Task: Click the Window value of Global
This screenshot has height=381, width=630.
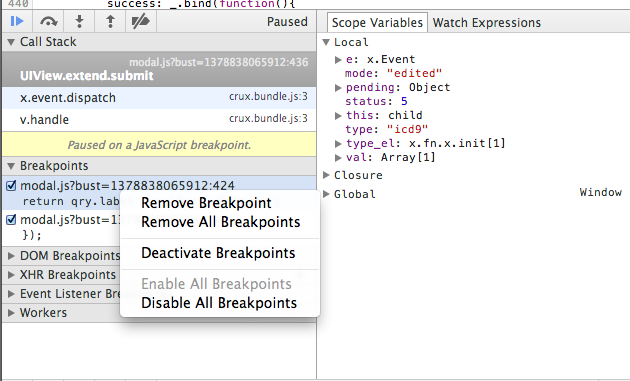Action: [601, 193]
